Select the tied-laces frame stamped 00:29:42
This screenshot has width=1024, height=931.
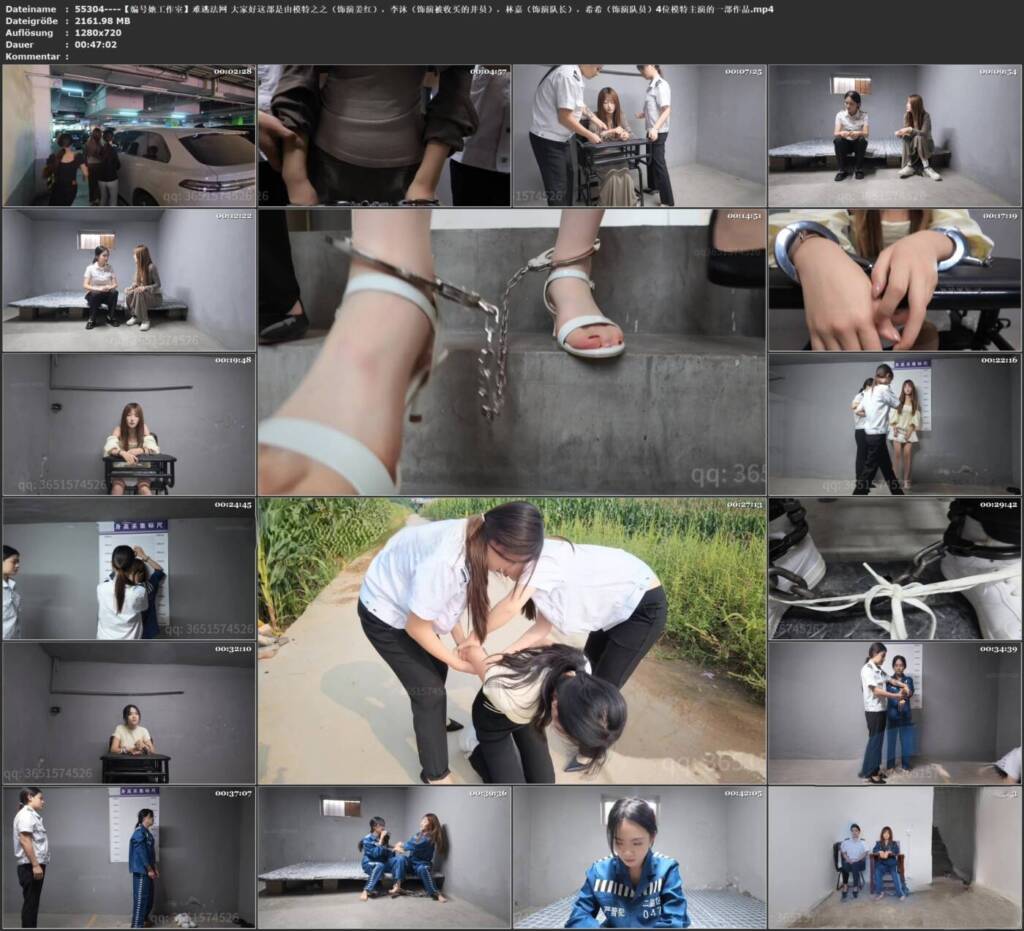click(895, 569)
